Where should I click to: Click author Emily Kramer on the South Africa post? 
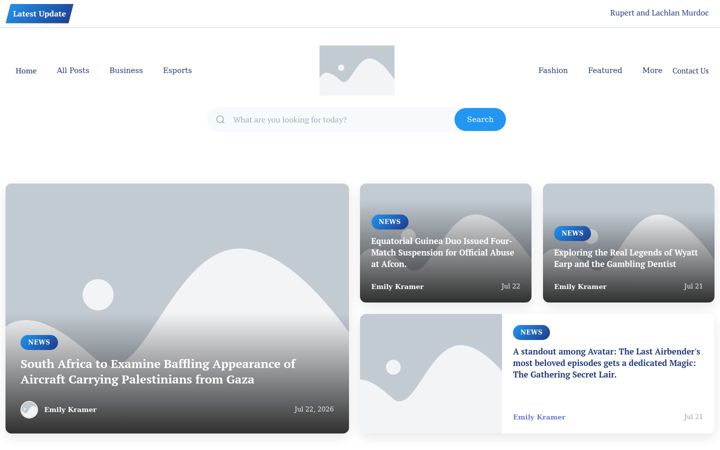click(x=70, y=410)
